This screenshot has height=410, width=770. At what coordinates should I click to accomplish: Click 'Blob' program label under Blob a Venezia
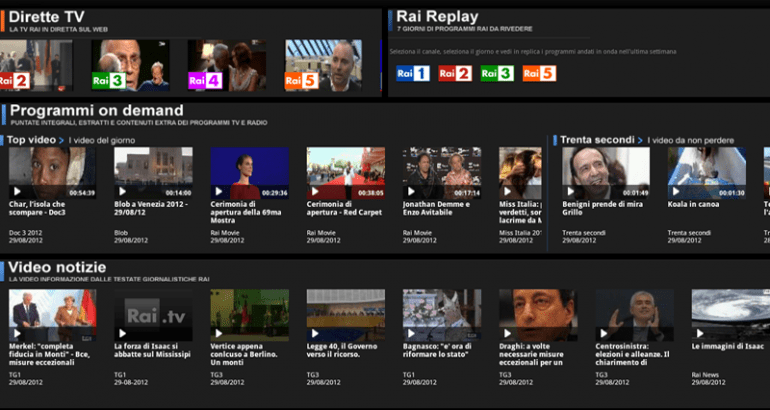(x=121, y=233)
